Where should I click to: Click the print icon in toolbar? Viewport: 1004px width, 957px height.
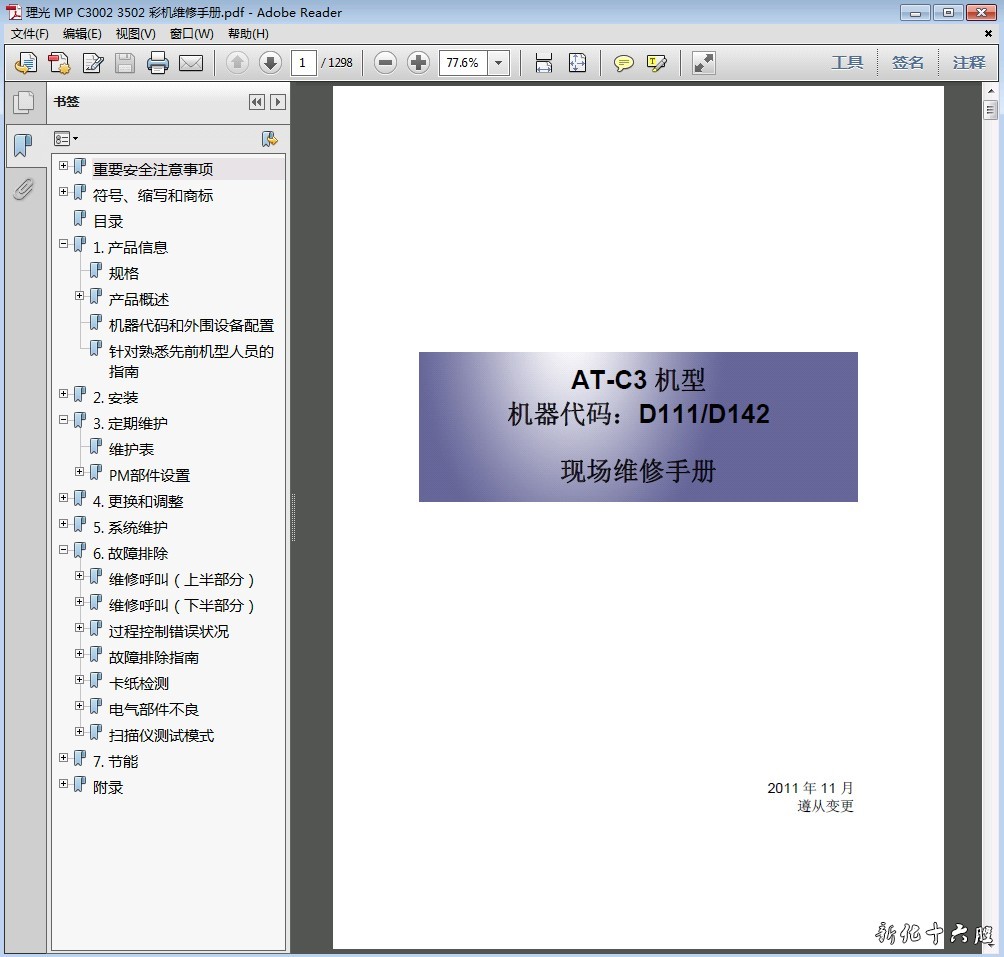tap(157, 63)
